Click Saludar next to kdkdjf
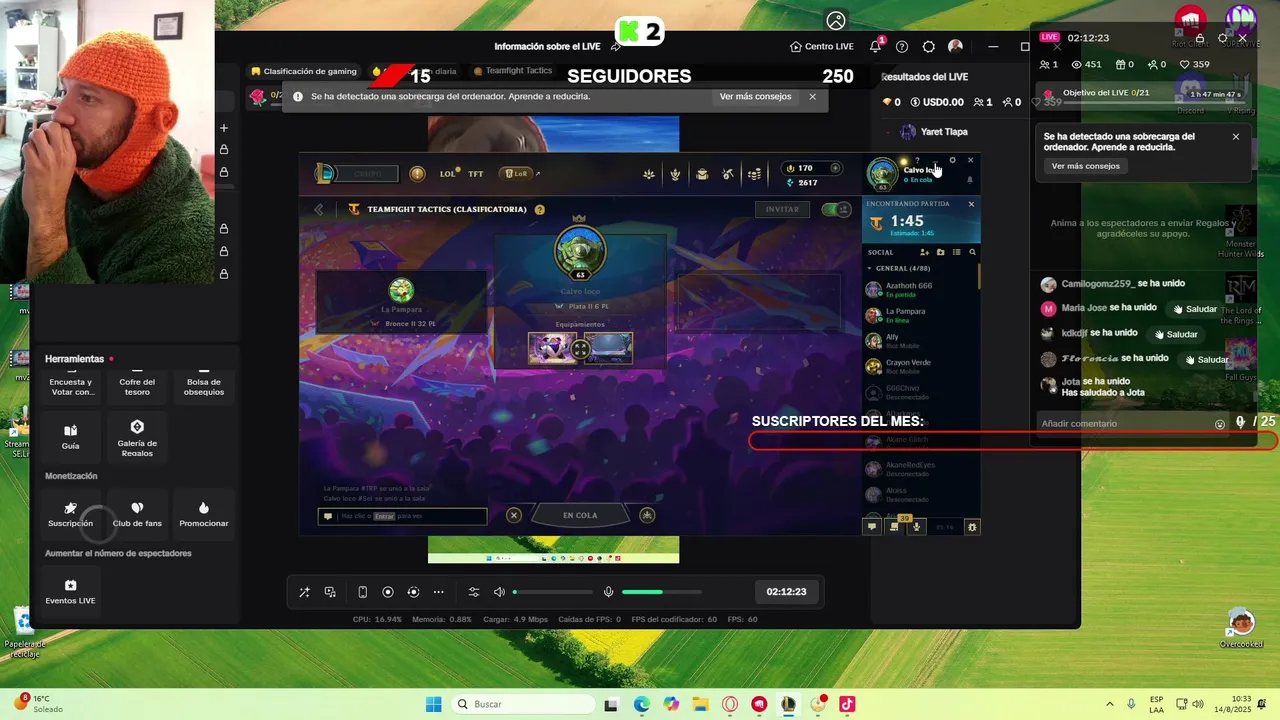The image size is (1280, 720). tap(1176, 334)
